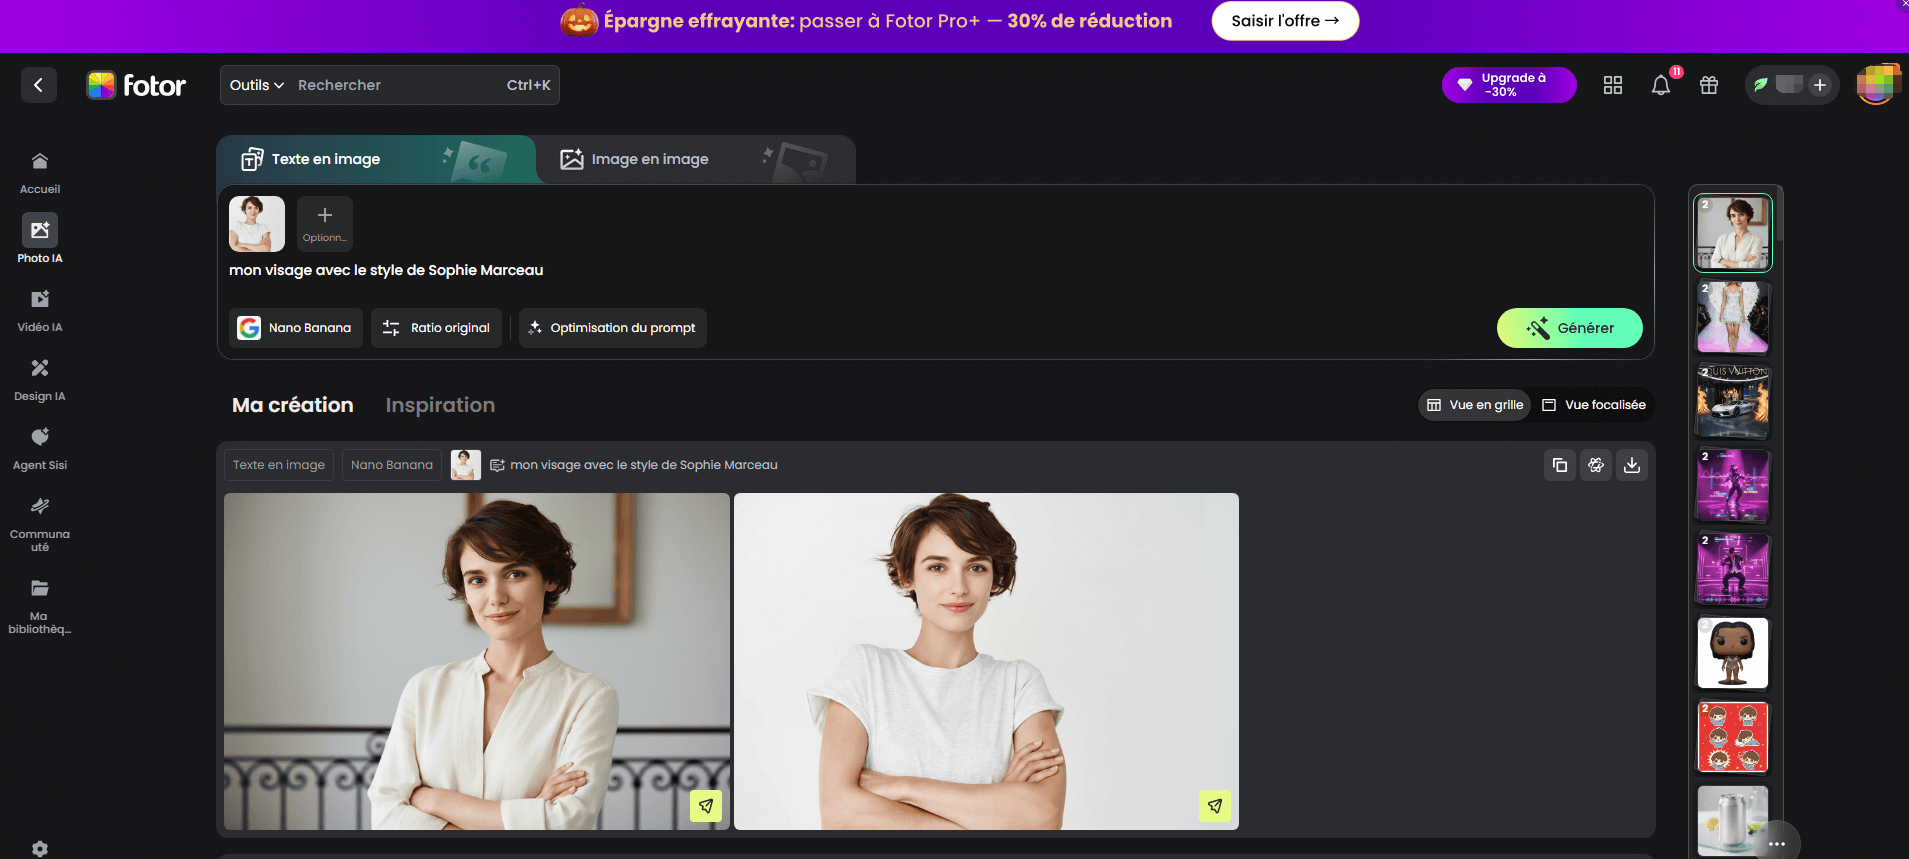Choose the Nano Banana model selector
The height and width of the screenshot is (859, 1909).
click(296, 328)
